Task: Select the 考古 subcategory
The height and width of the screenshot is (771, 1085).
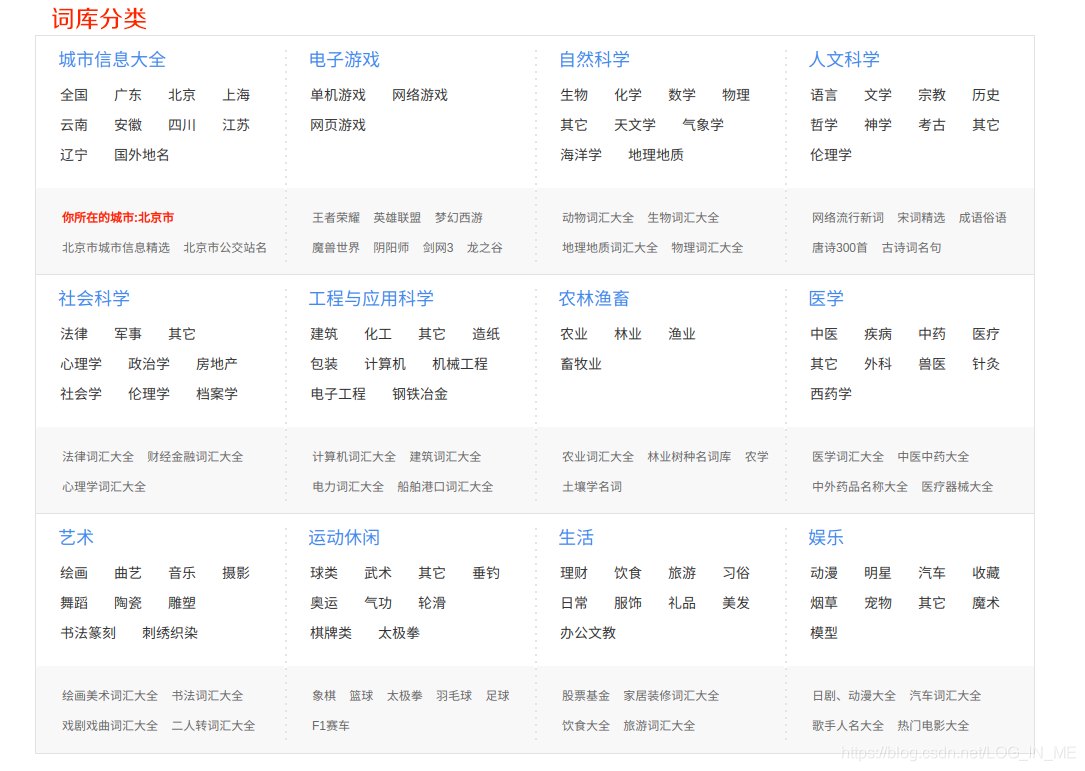Action: point(931,125)
